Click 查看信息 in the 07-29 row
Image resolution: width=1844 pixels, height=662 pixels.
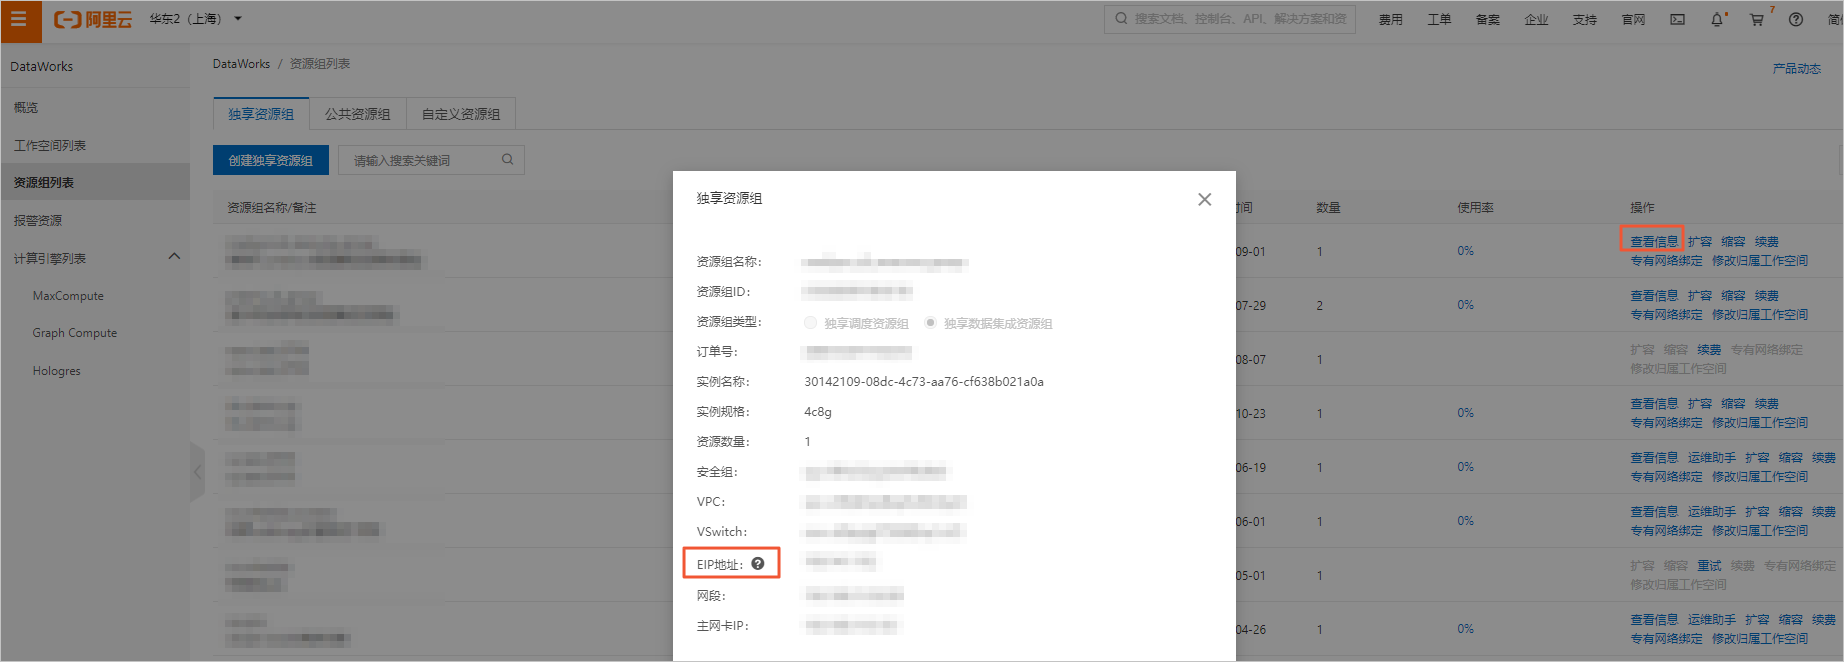(1654, 296)
